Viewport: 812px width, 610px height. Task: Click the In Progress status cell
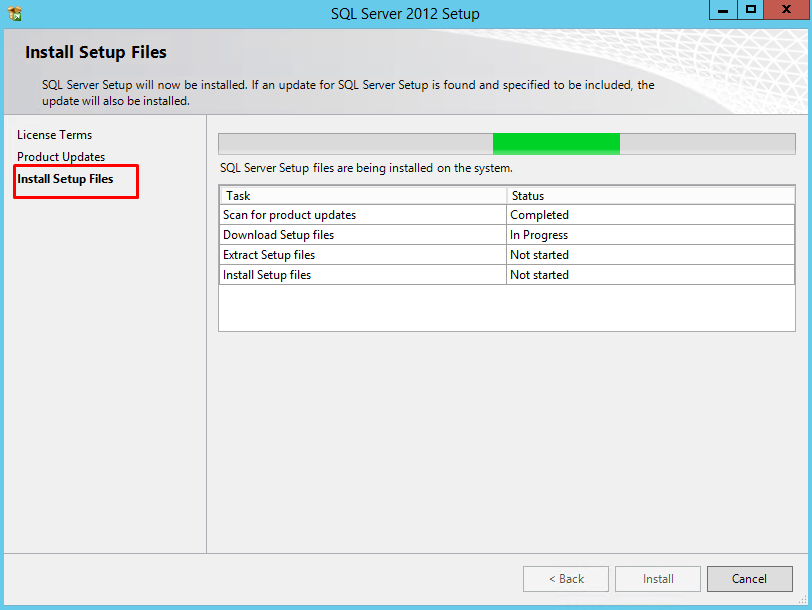coord(539,235)
